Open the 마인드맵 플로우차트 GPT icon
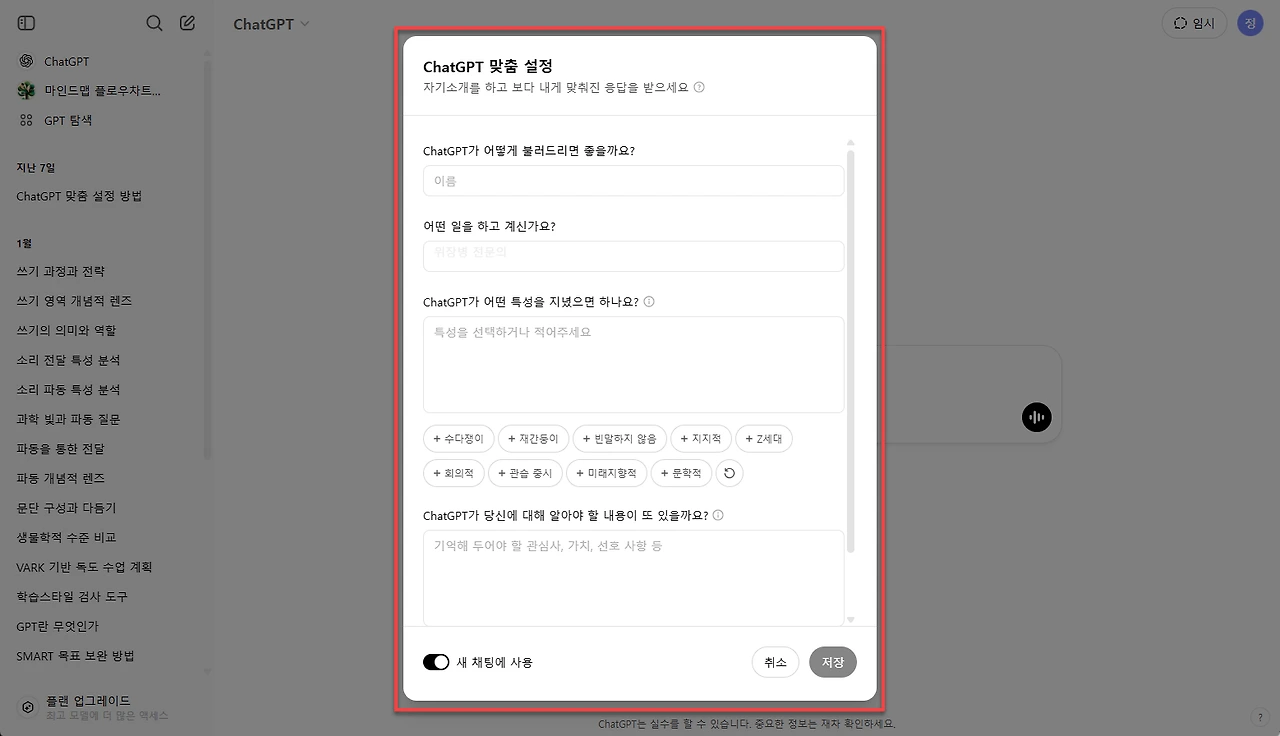The image size is (1280, 736). pyautogui.click(x=27, y=91)
